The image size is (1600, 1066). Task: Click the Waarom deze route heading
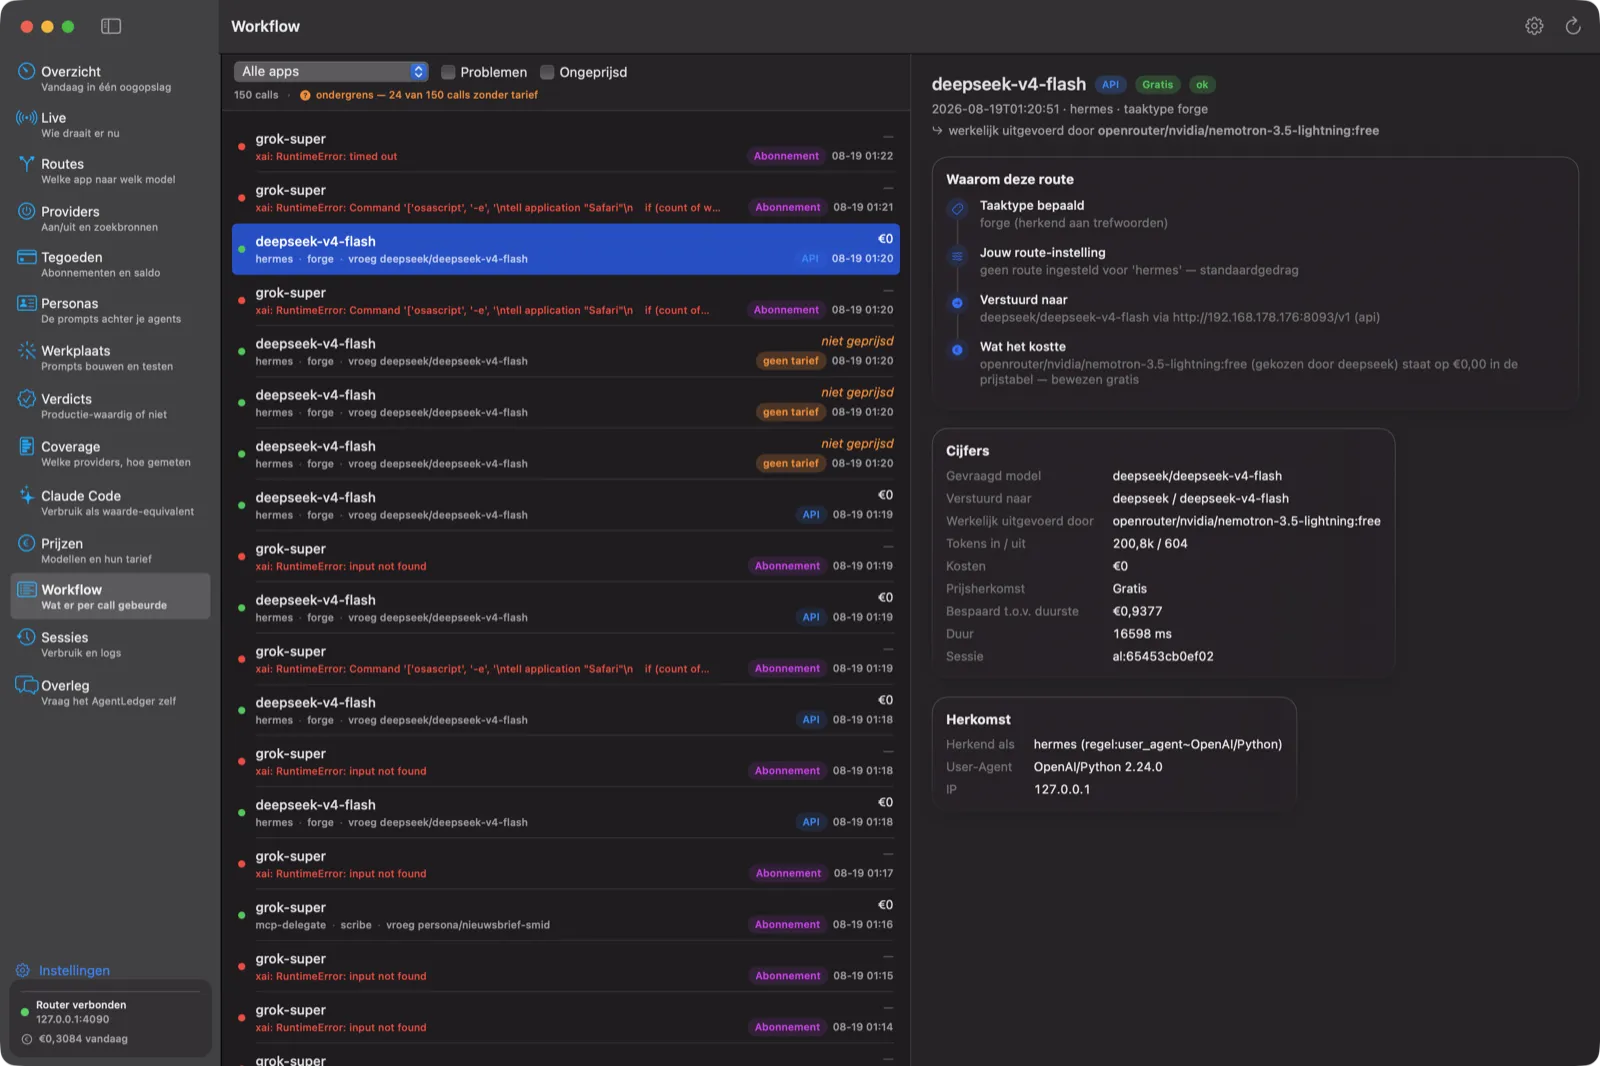[1010, 179]
